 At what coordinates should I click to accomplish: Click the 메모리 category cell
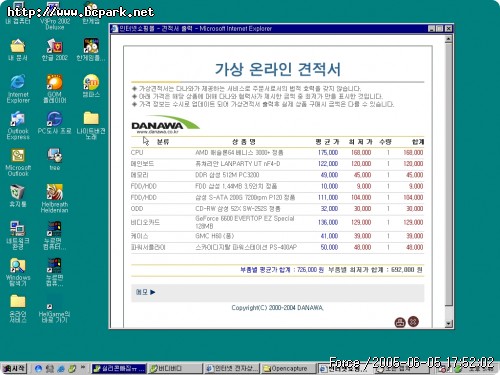click(x=140, y=175)
